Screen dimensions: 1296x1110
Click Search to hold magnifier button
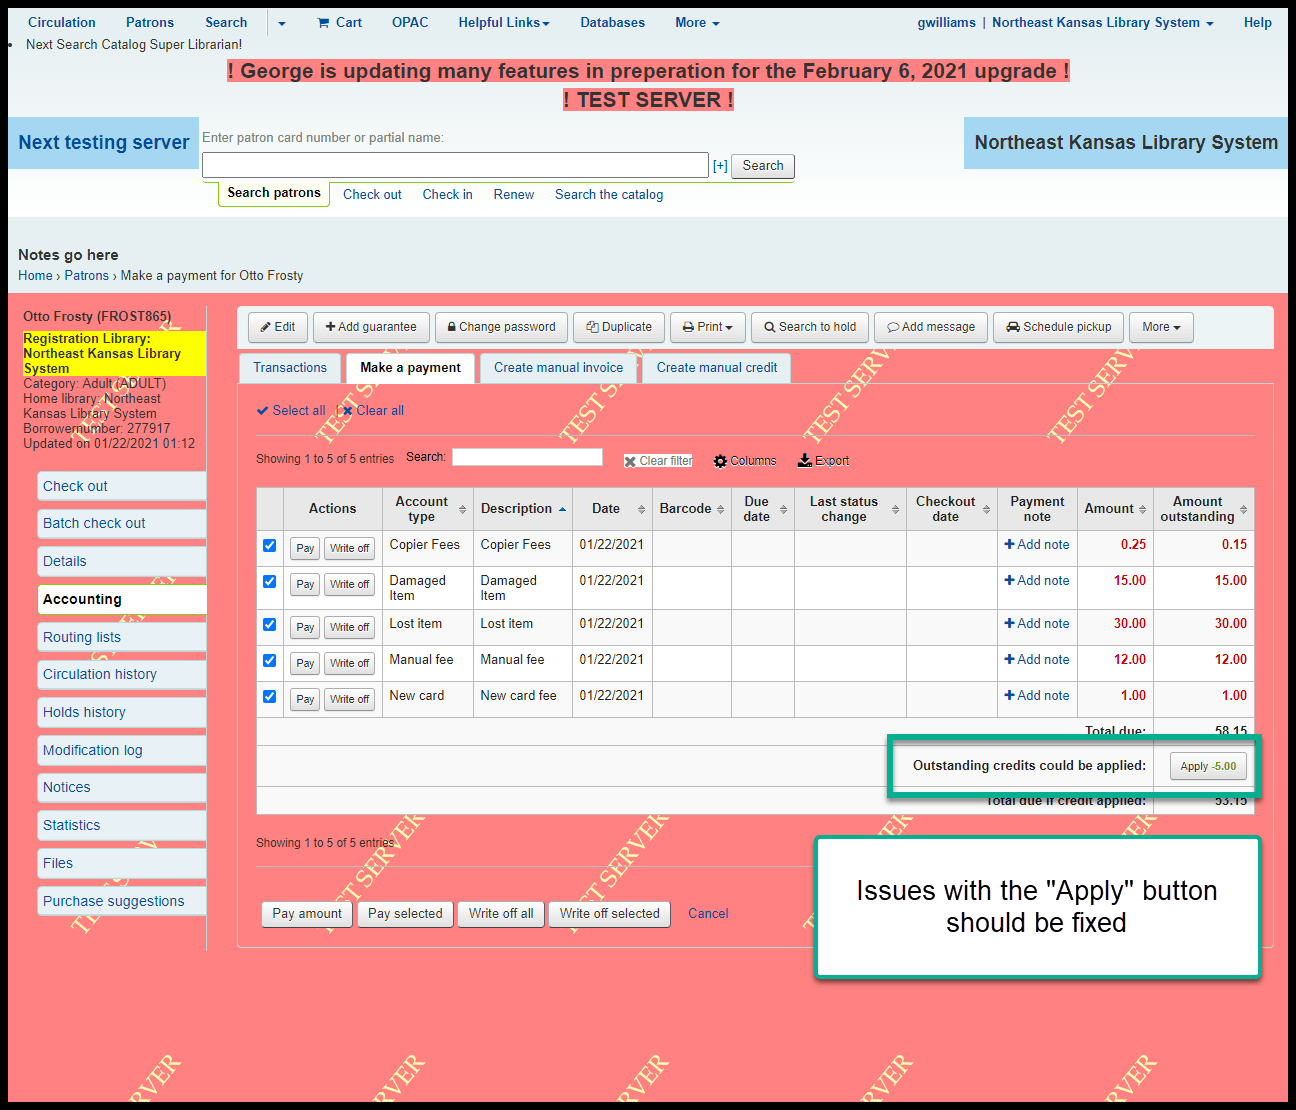click(810, 327)
